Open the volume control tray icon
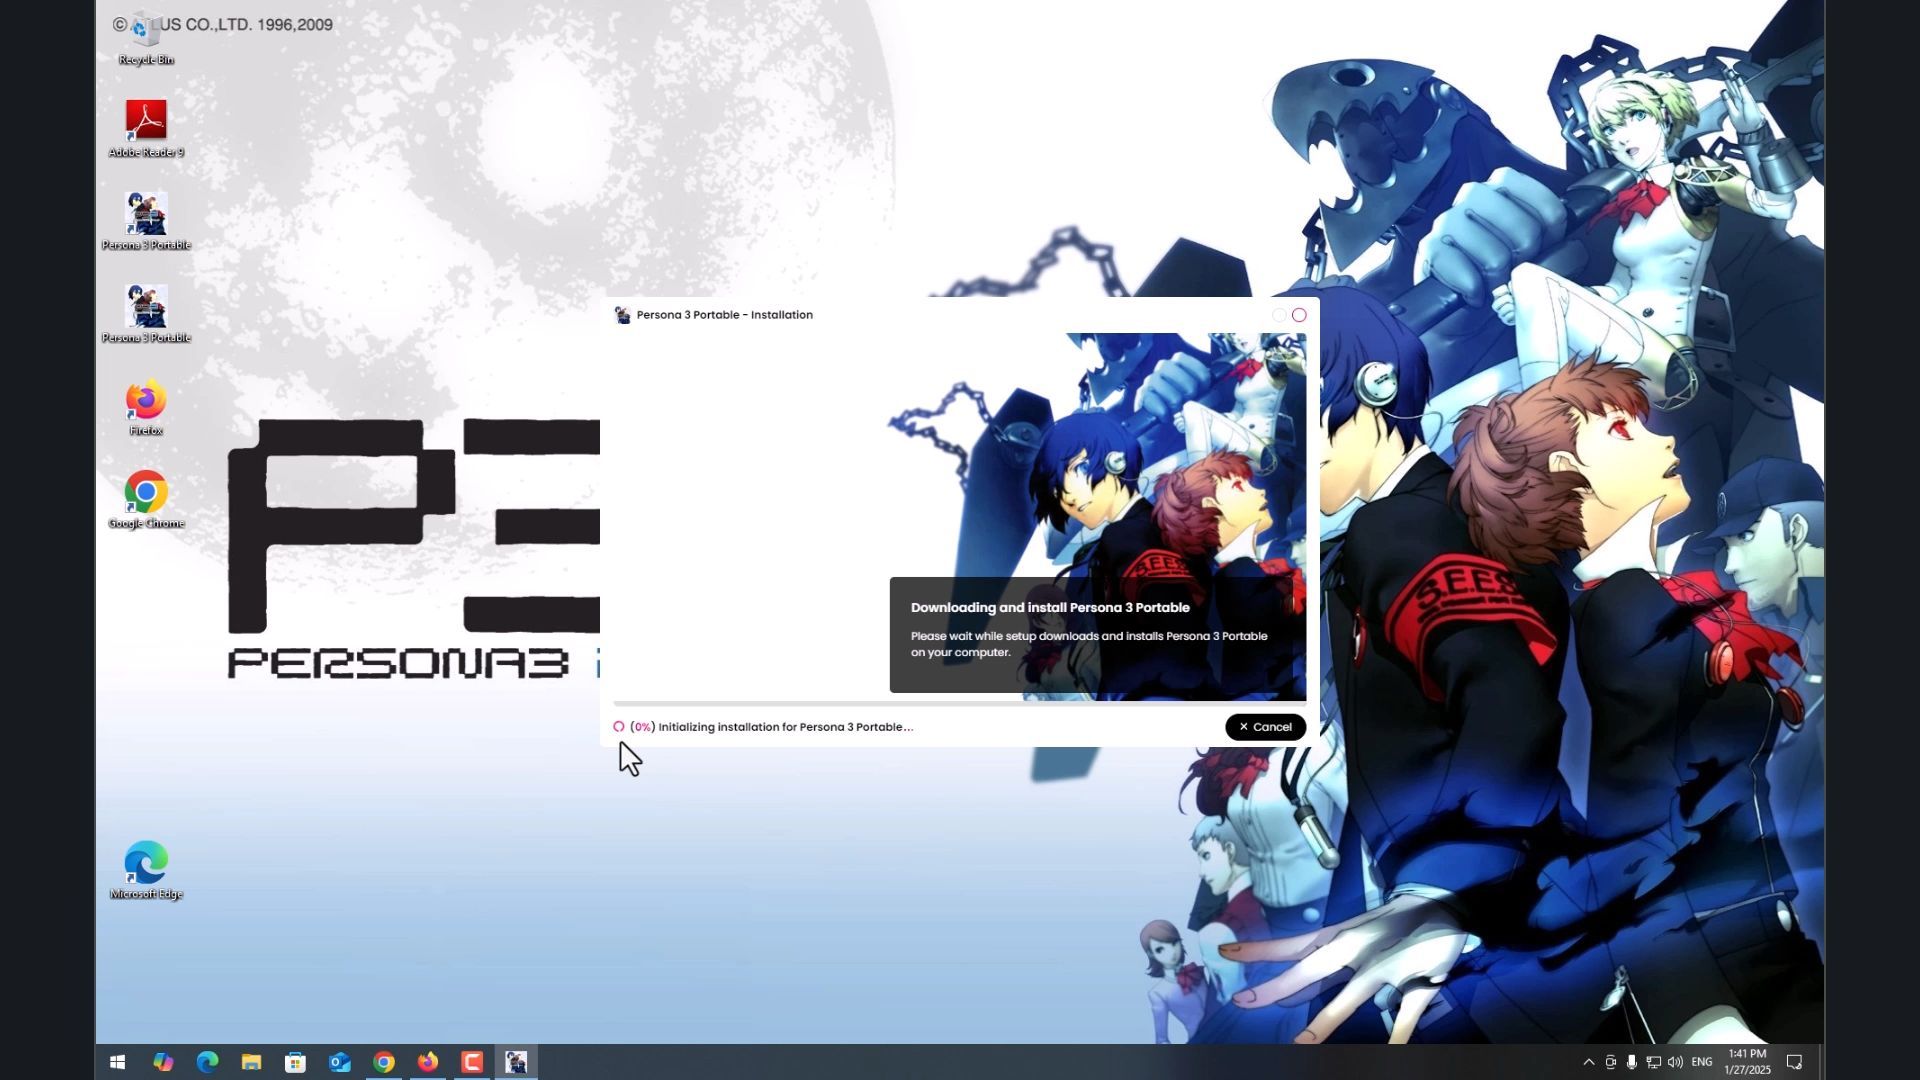 (x=1675, y=1062)
